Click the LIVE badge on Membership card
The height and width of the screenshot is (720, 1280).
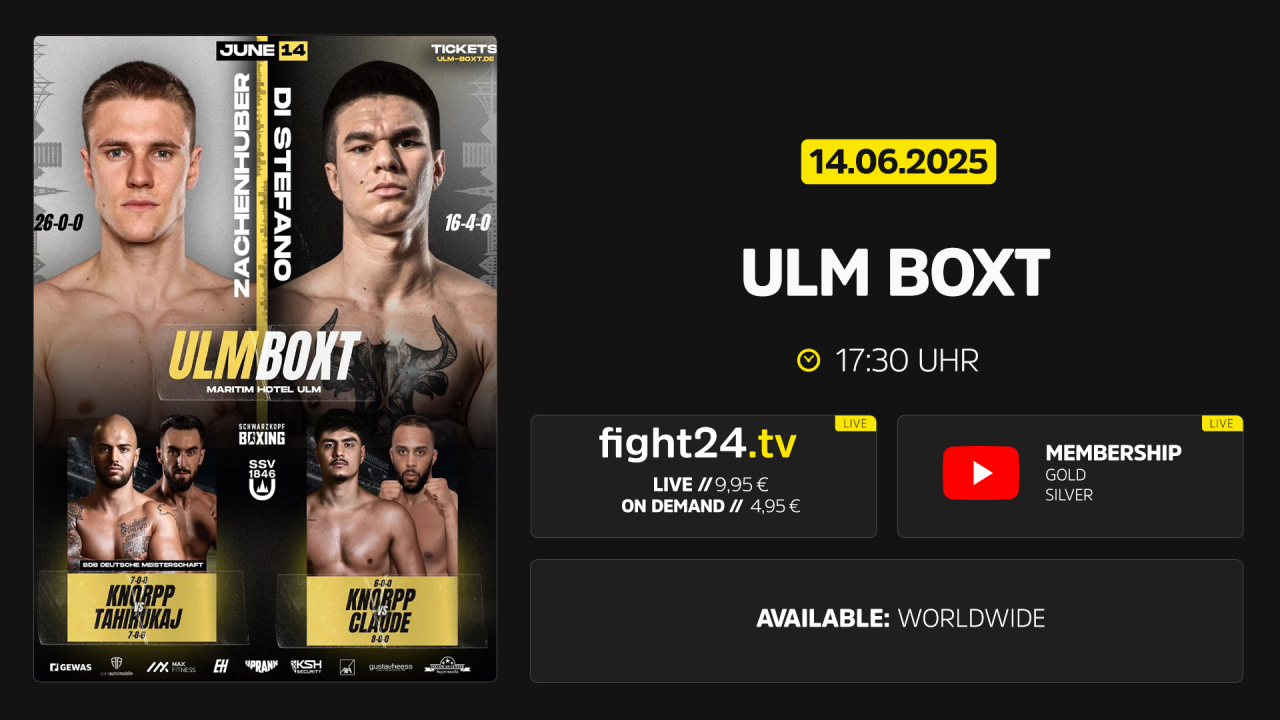pos(1222,424)
